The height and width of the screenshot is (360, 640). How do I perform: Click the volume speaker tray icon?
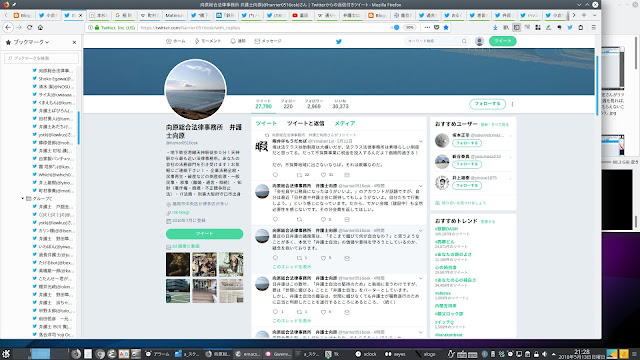coord(544,354)
